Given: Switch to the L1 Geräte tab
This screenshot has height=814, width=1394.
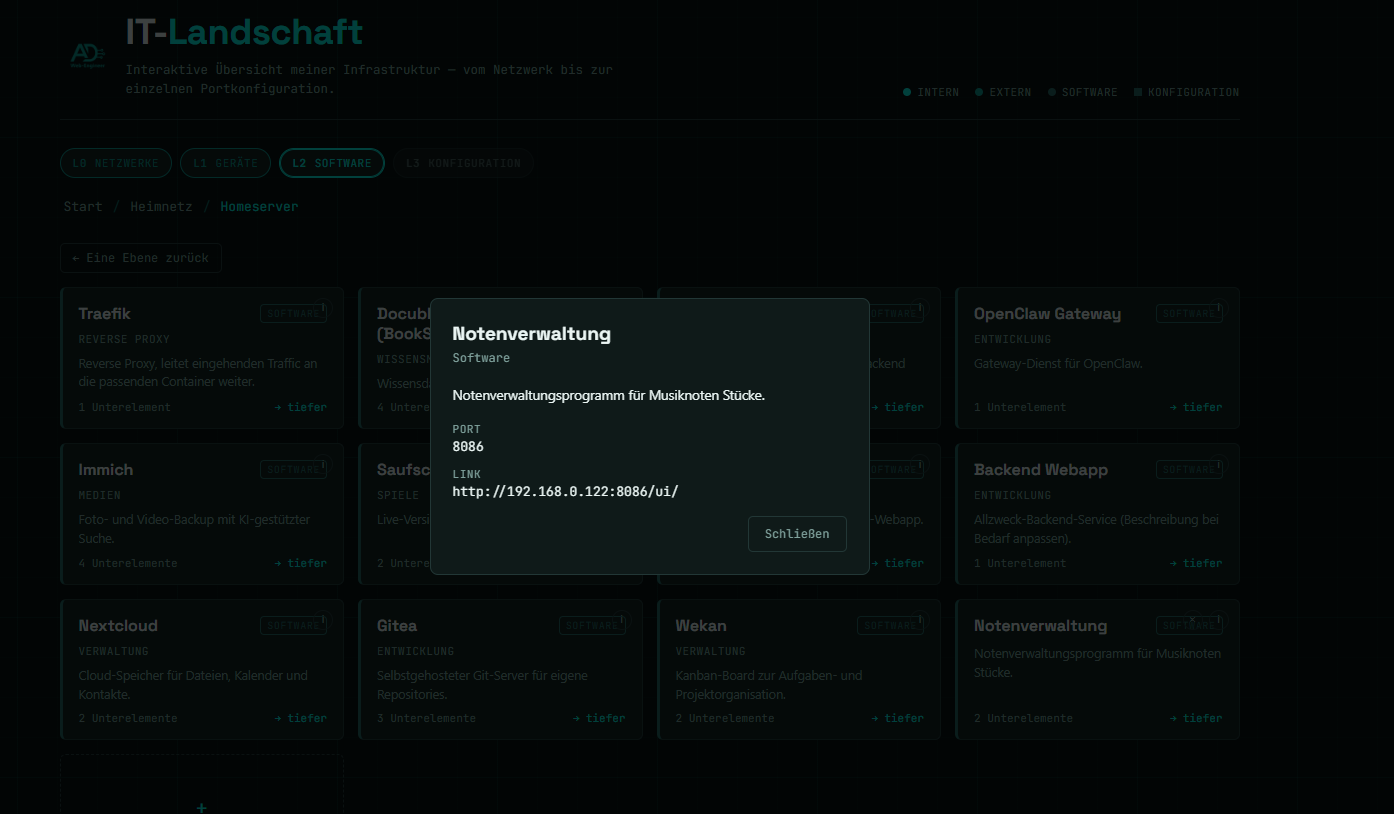Looking at the screenshot, I should coord(226,163).
